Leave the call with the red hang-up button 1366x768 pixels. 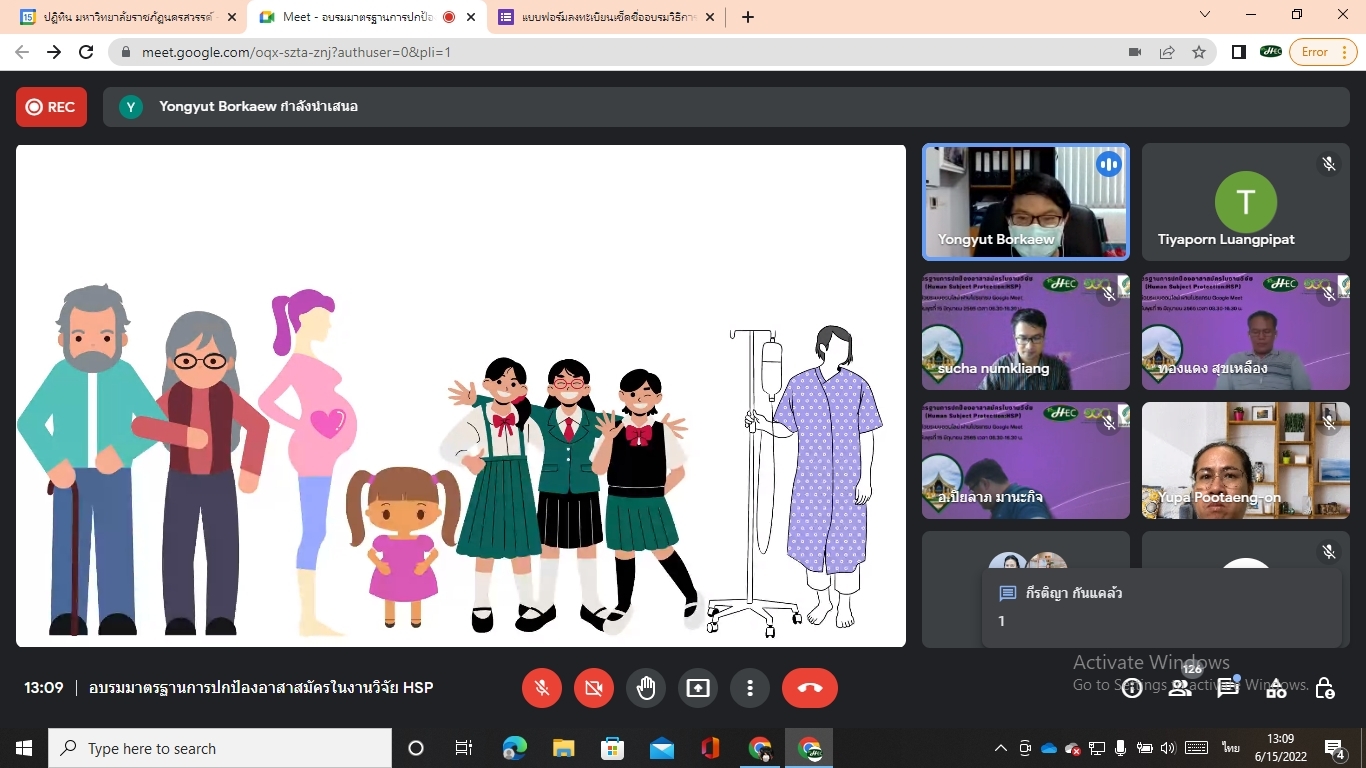pyautogui.click(x=810, y=688)
